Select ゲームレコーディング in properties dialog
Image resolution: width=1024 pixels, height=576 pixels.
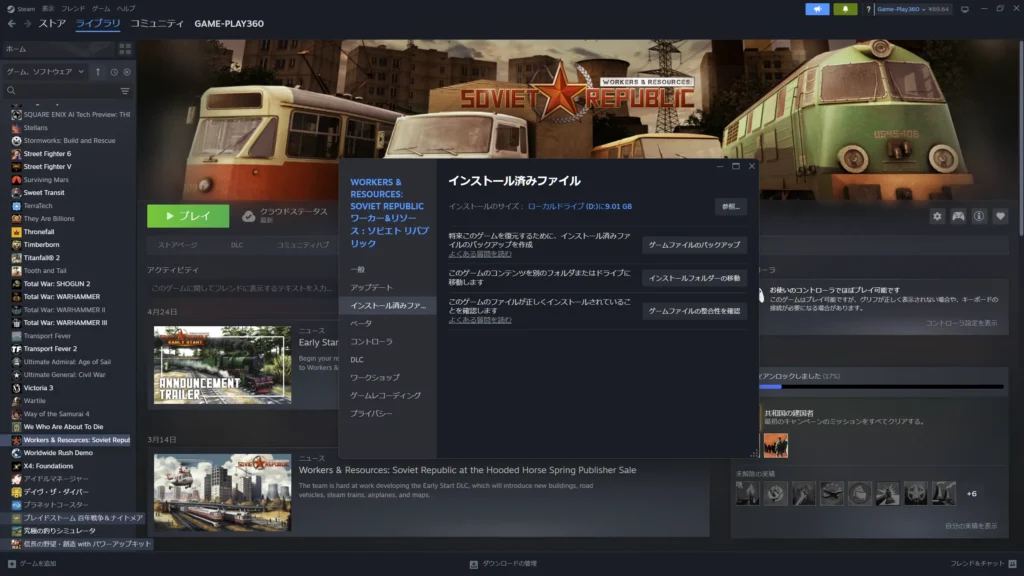click(387, 396)
